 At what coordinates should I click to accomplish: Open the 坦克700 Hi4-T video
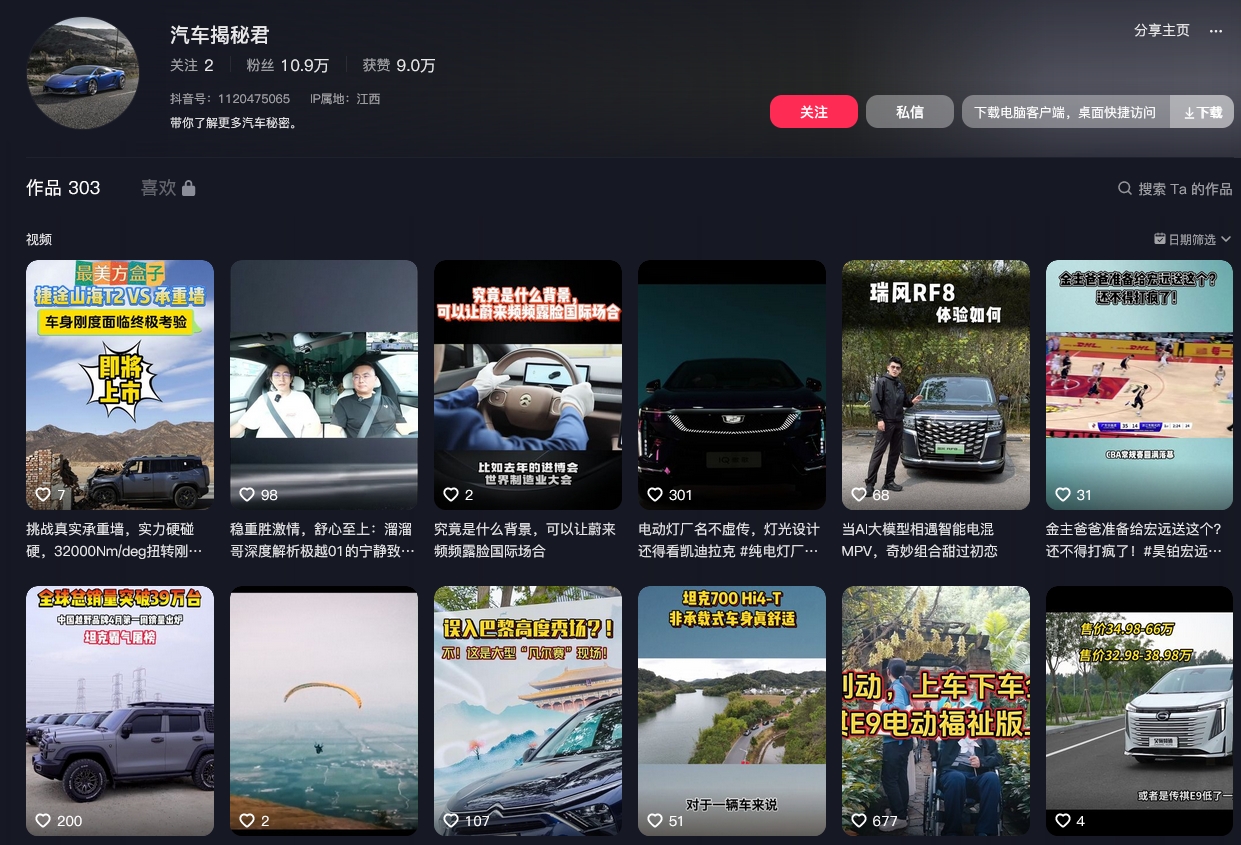732,711
